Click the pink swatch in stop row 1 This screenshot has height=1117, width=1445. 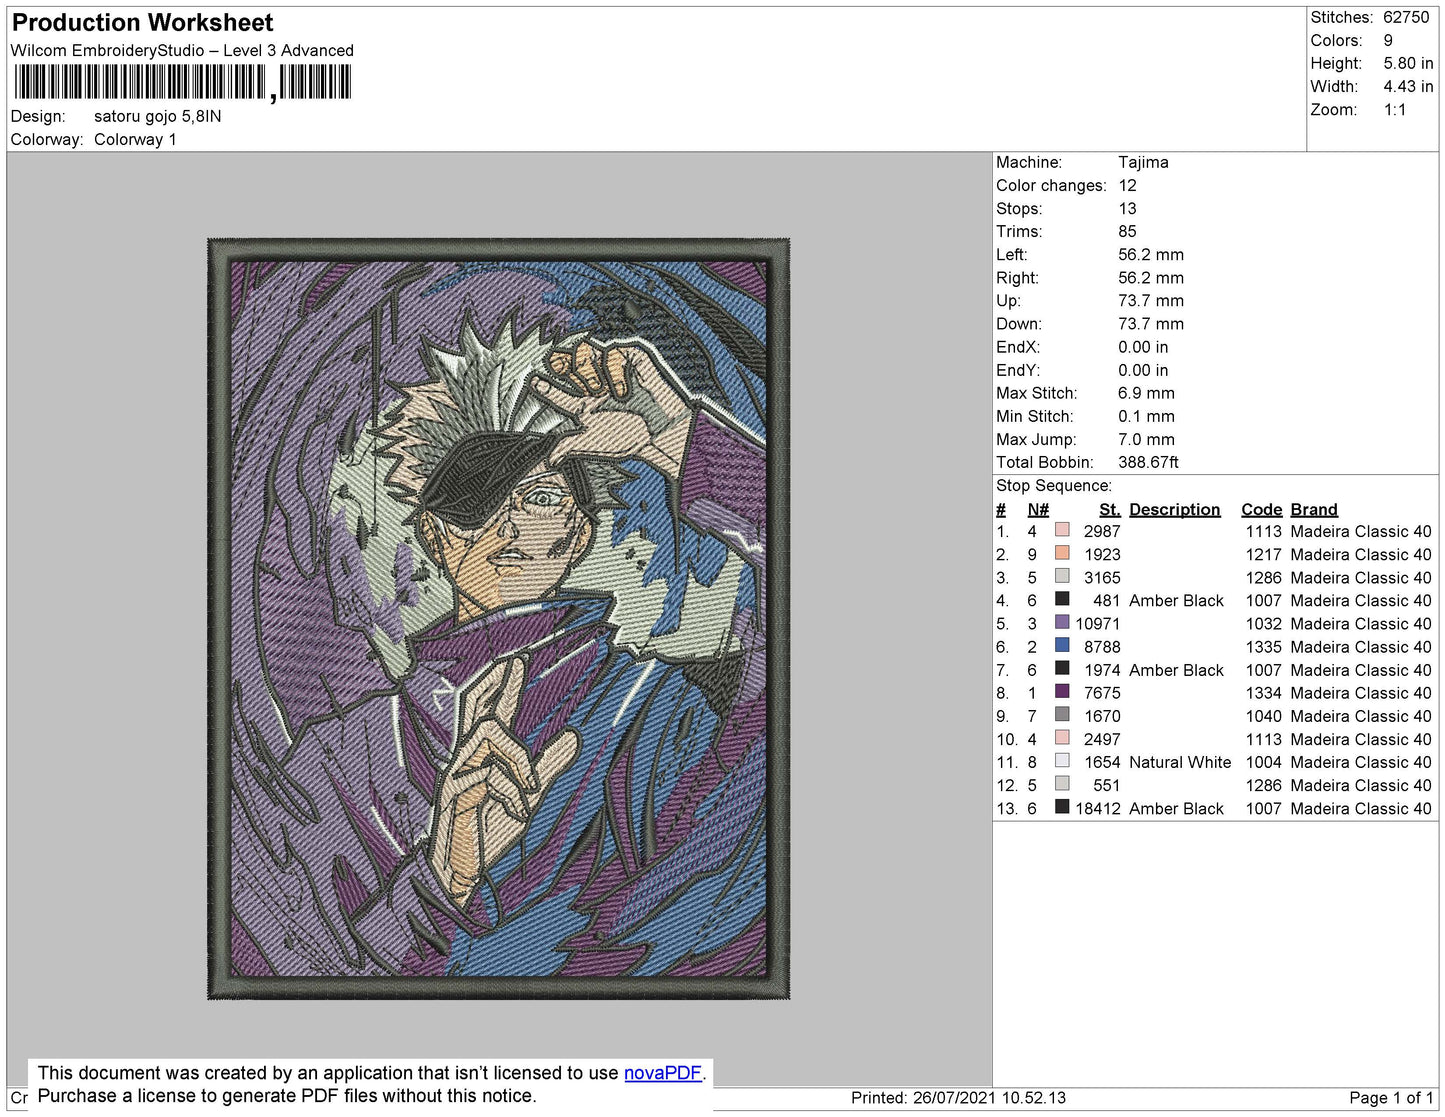pos(1062,530)
